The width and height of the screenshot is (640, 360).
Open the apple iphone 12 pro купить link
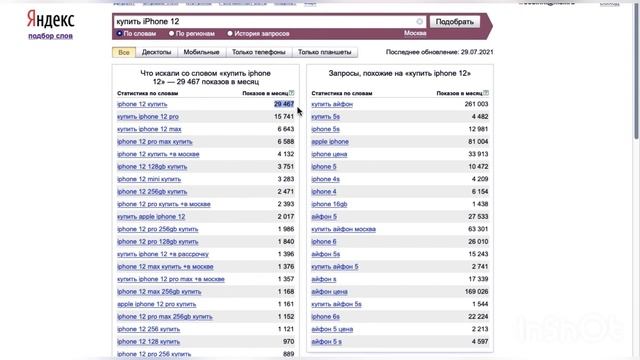(x=156, y=304)
